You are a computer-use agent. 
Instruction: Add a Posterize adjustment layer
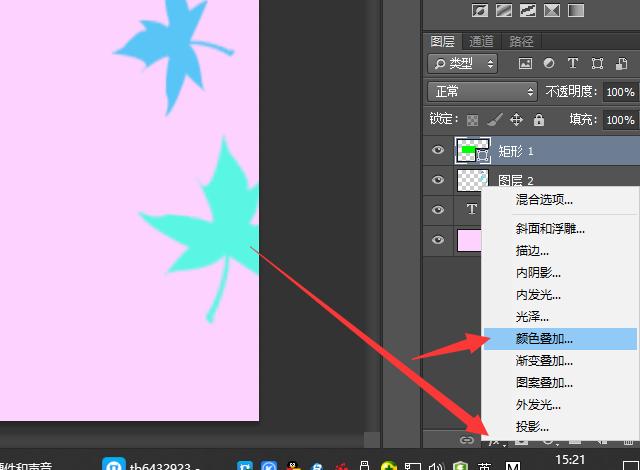click(504, 10)
